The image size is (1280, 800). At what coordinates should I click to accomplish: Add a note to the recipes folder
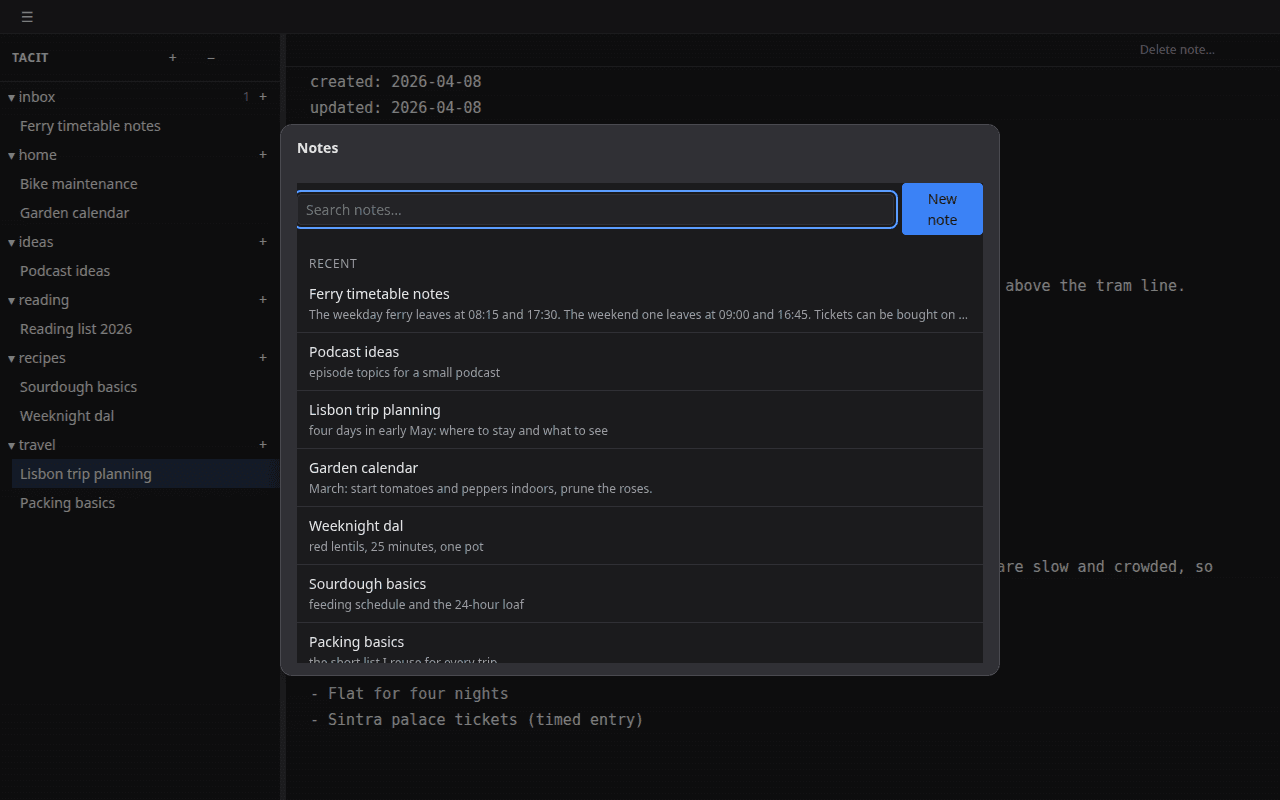(x=263, y=358)
